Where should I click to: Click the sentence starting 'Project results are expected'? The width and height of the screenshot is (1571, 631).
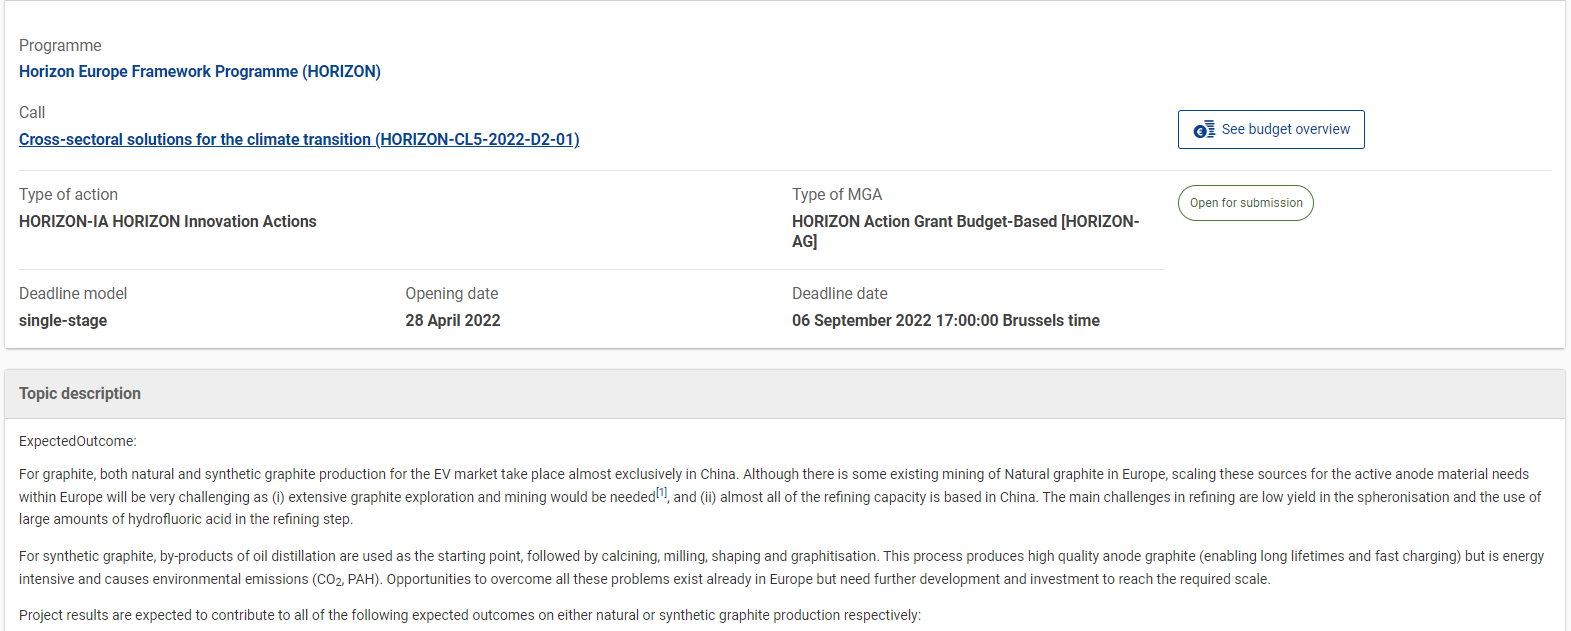tap(470, 615)
